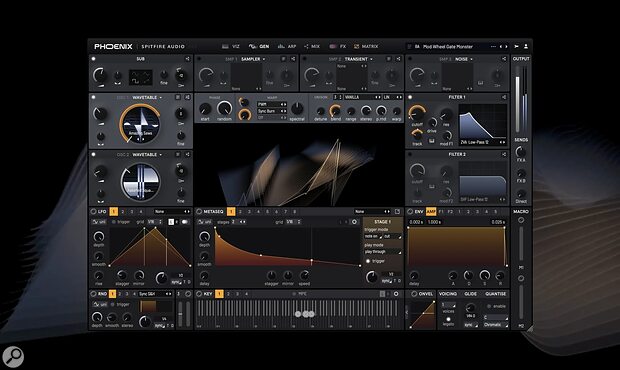Click the METASEQ expand window icon
Screen dimensions: 620x370
[x=397, y=211]
